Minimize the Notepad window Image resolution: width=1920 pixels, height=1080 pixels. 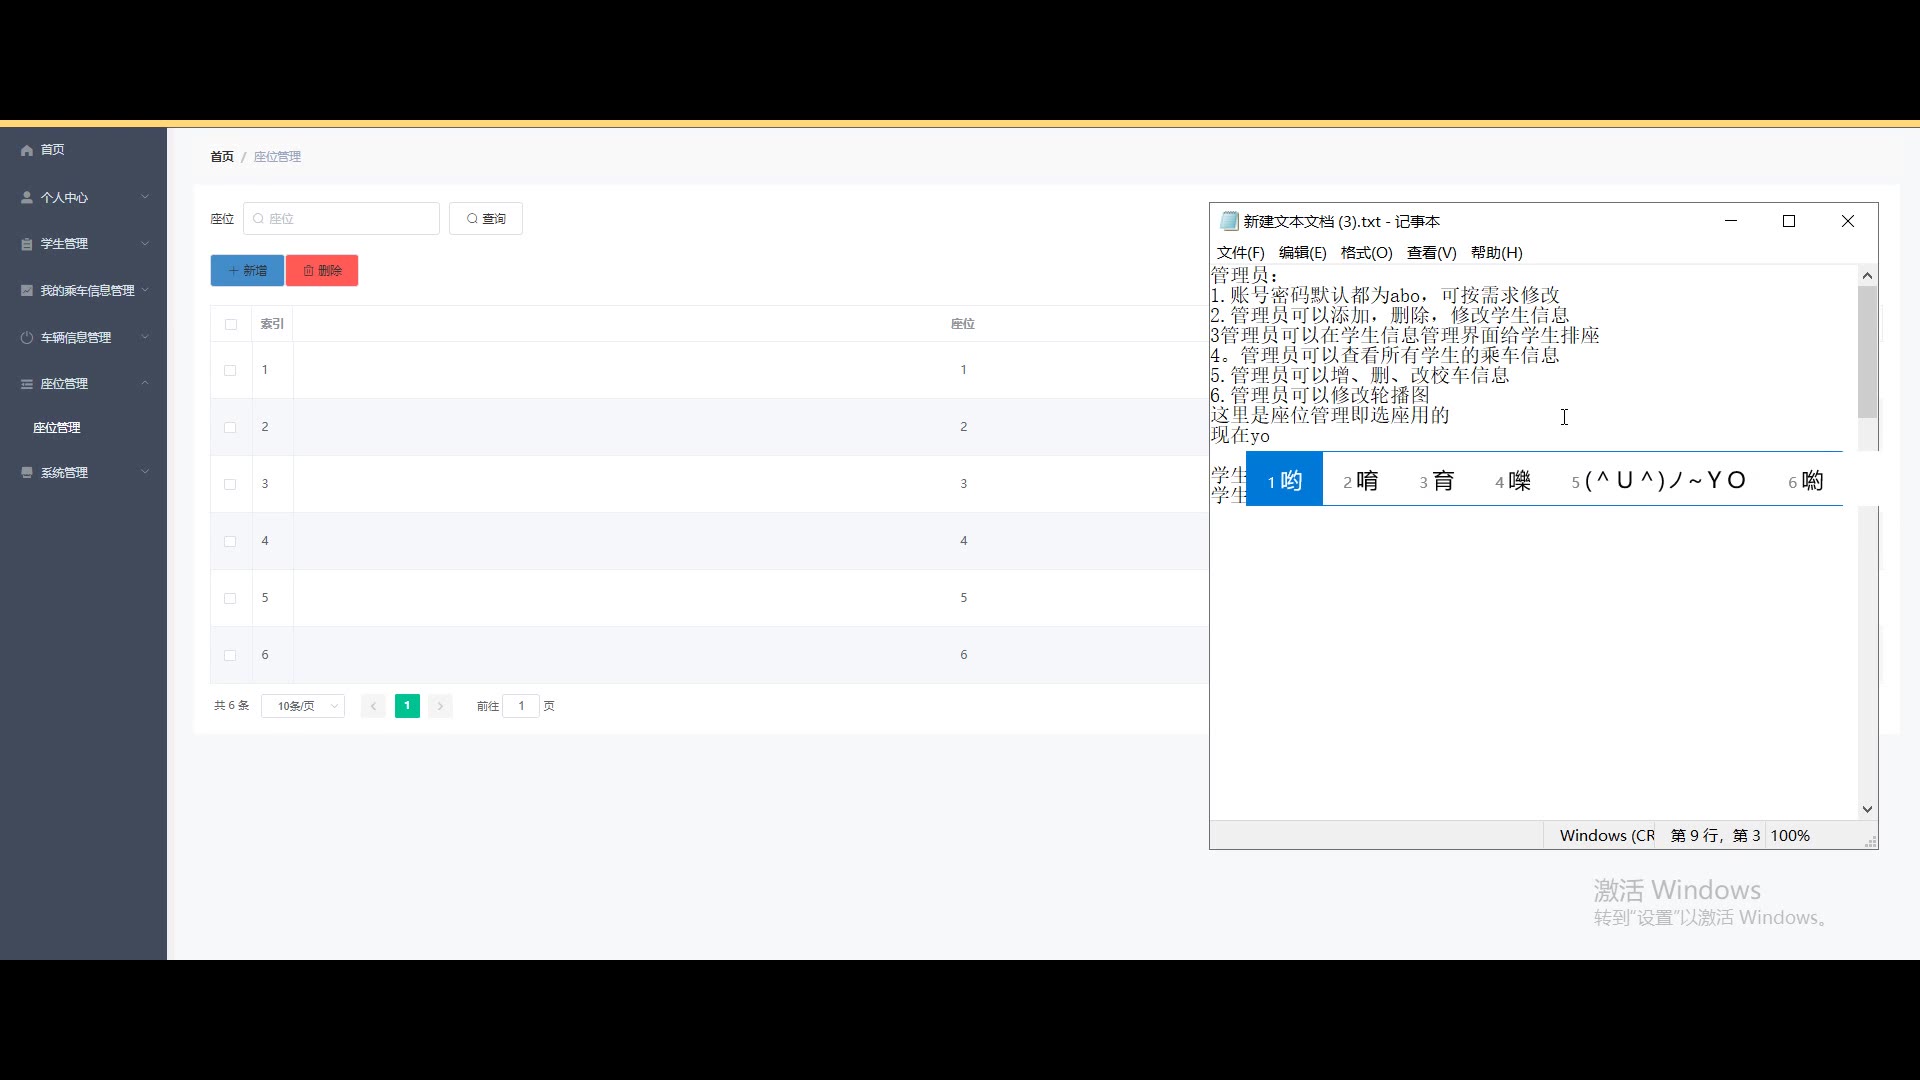coord(1731,221)
